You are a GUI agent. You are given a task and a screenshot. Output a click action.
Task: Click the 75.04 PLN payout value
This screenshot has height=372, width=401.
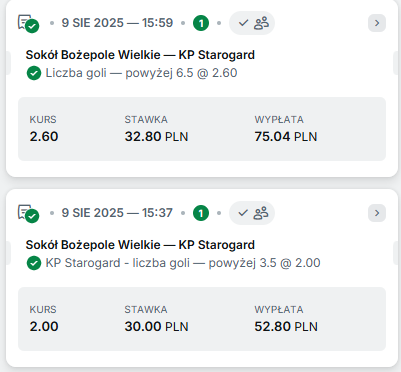286,137
